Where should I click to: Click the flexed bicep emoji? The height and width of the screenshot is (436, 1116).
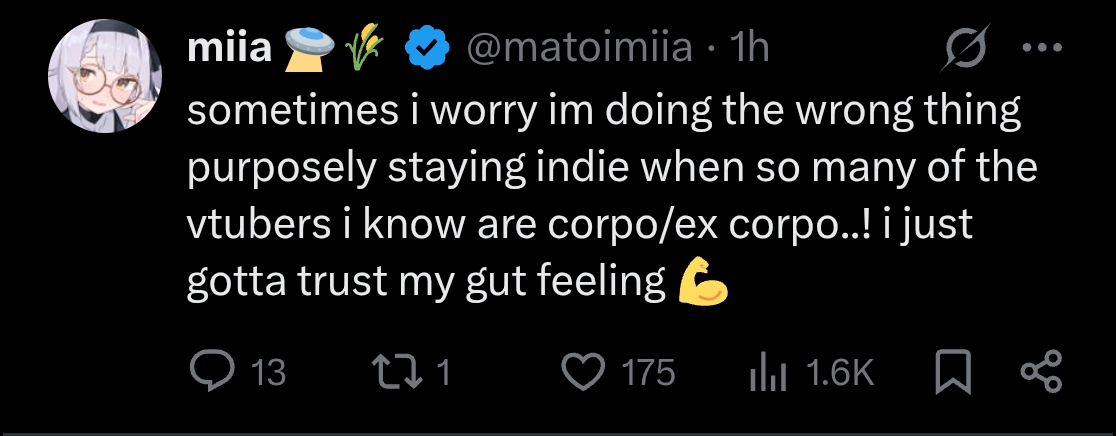(x=702, y=282)
